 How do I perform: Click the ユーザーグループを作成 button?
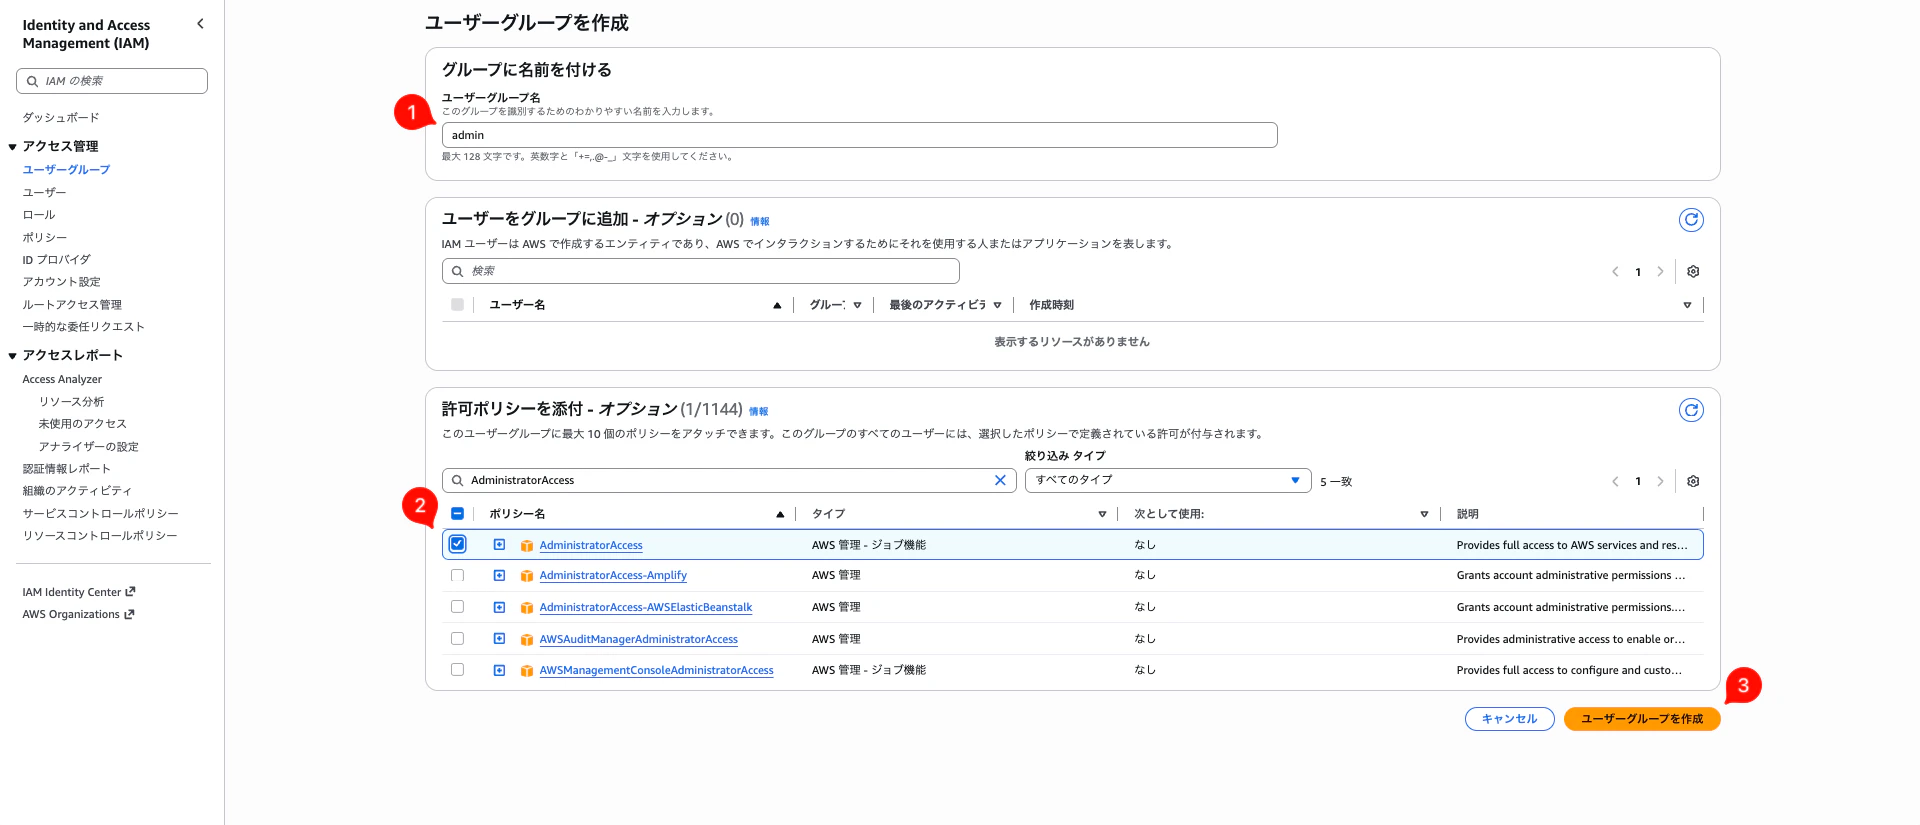(1642, 719)
